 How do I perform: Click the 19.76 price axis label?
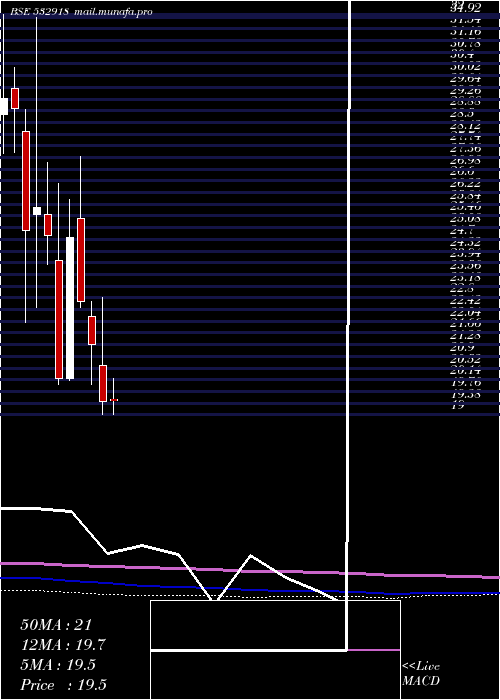click(x=466, y=383)
